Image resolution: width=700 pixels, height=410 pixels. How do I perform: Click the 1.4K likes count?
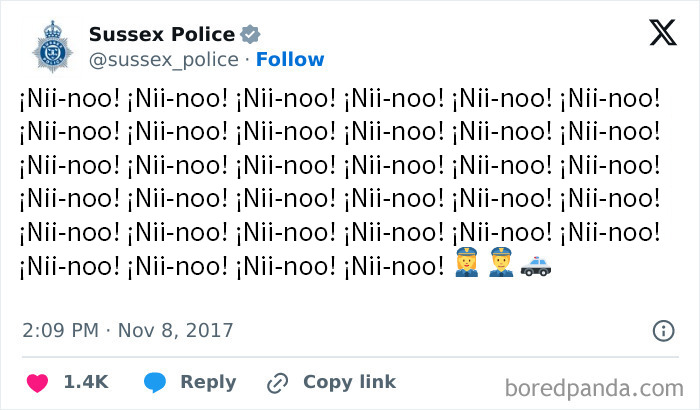[x=85, y=382]
